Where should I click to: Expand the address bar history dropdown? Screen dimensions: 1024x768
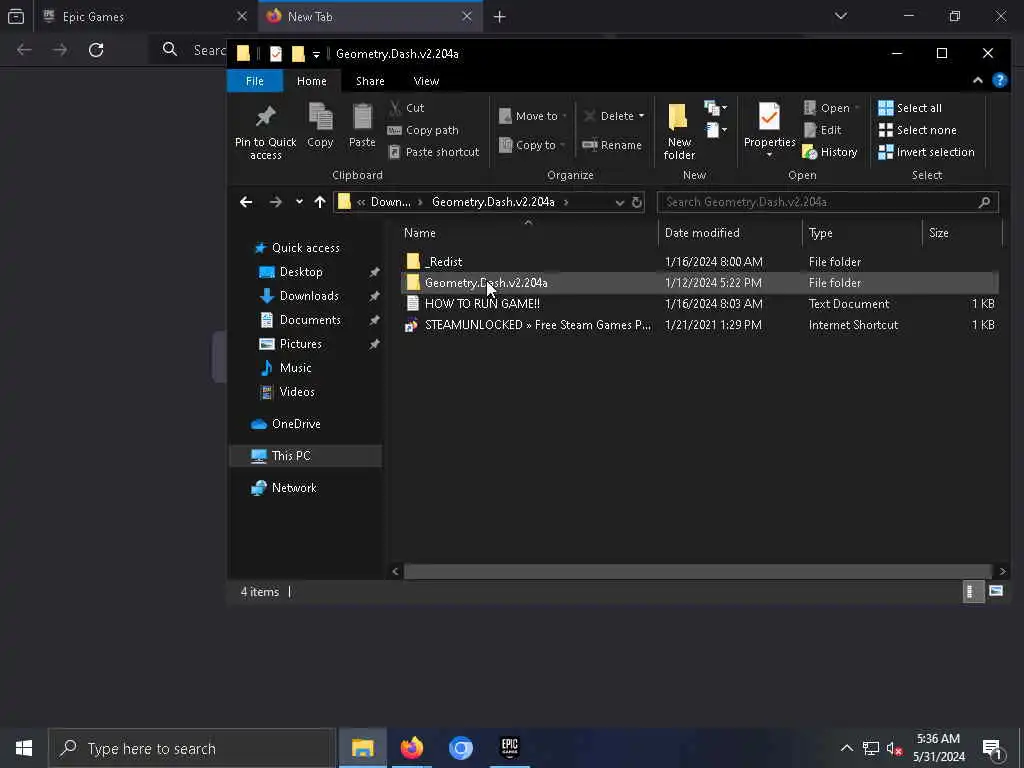[620, 202]
